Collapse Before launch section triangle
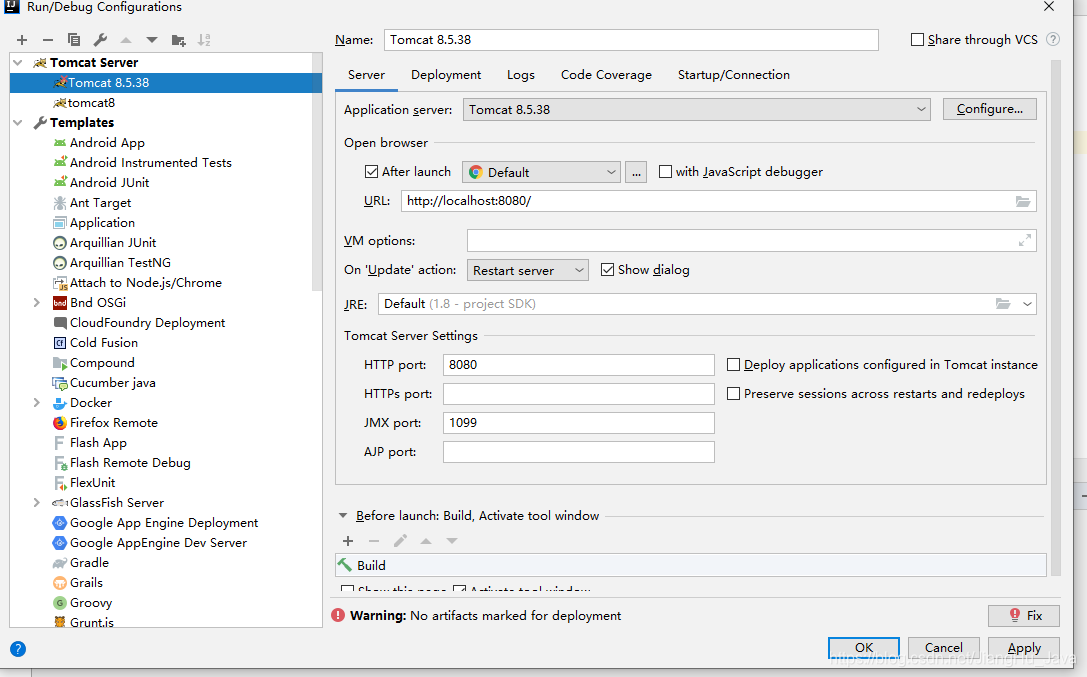 click(342, 516)
